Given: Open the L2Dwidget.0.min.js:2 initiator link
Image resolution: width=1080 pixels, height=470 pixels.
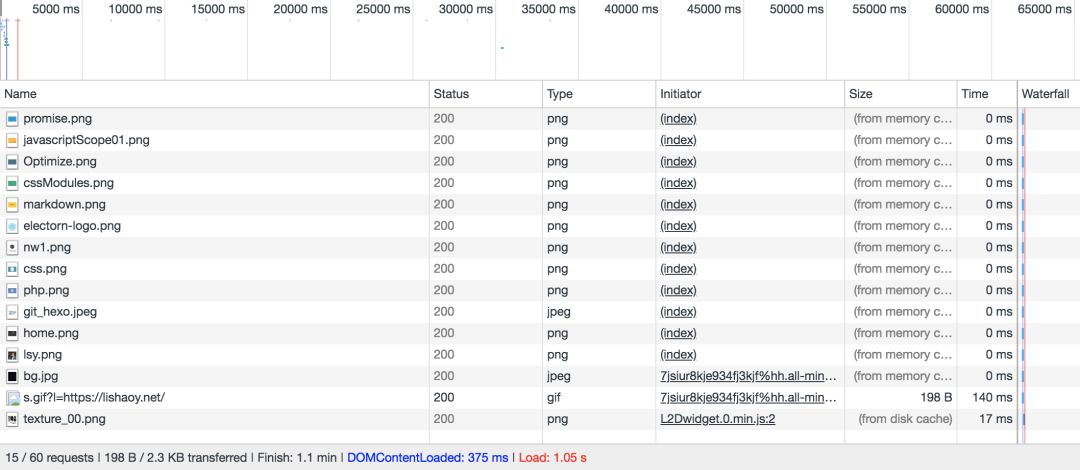Looking at the screenshot, I should click(x=718, y=419).
